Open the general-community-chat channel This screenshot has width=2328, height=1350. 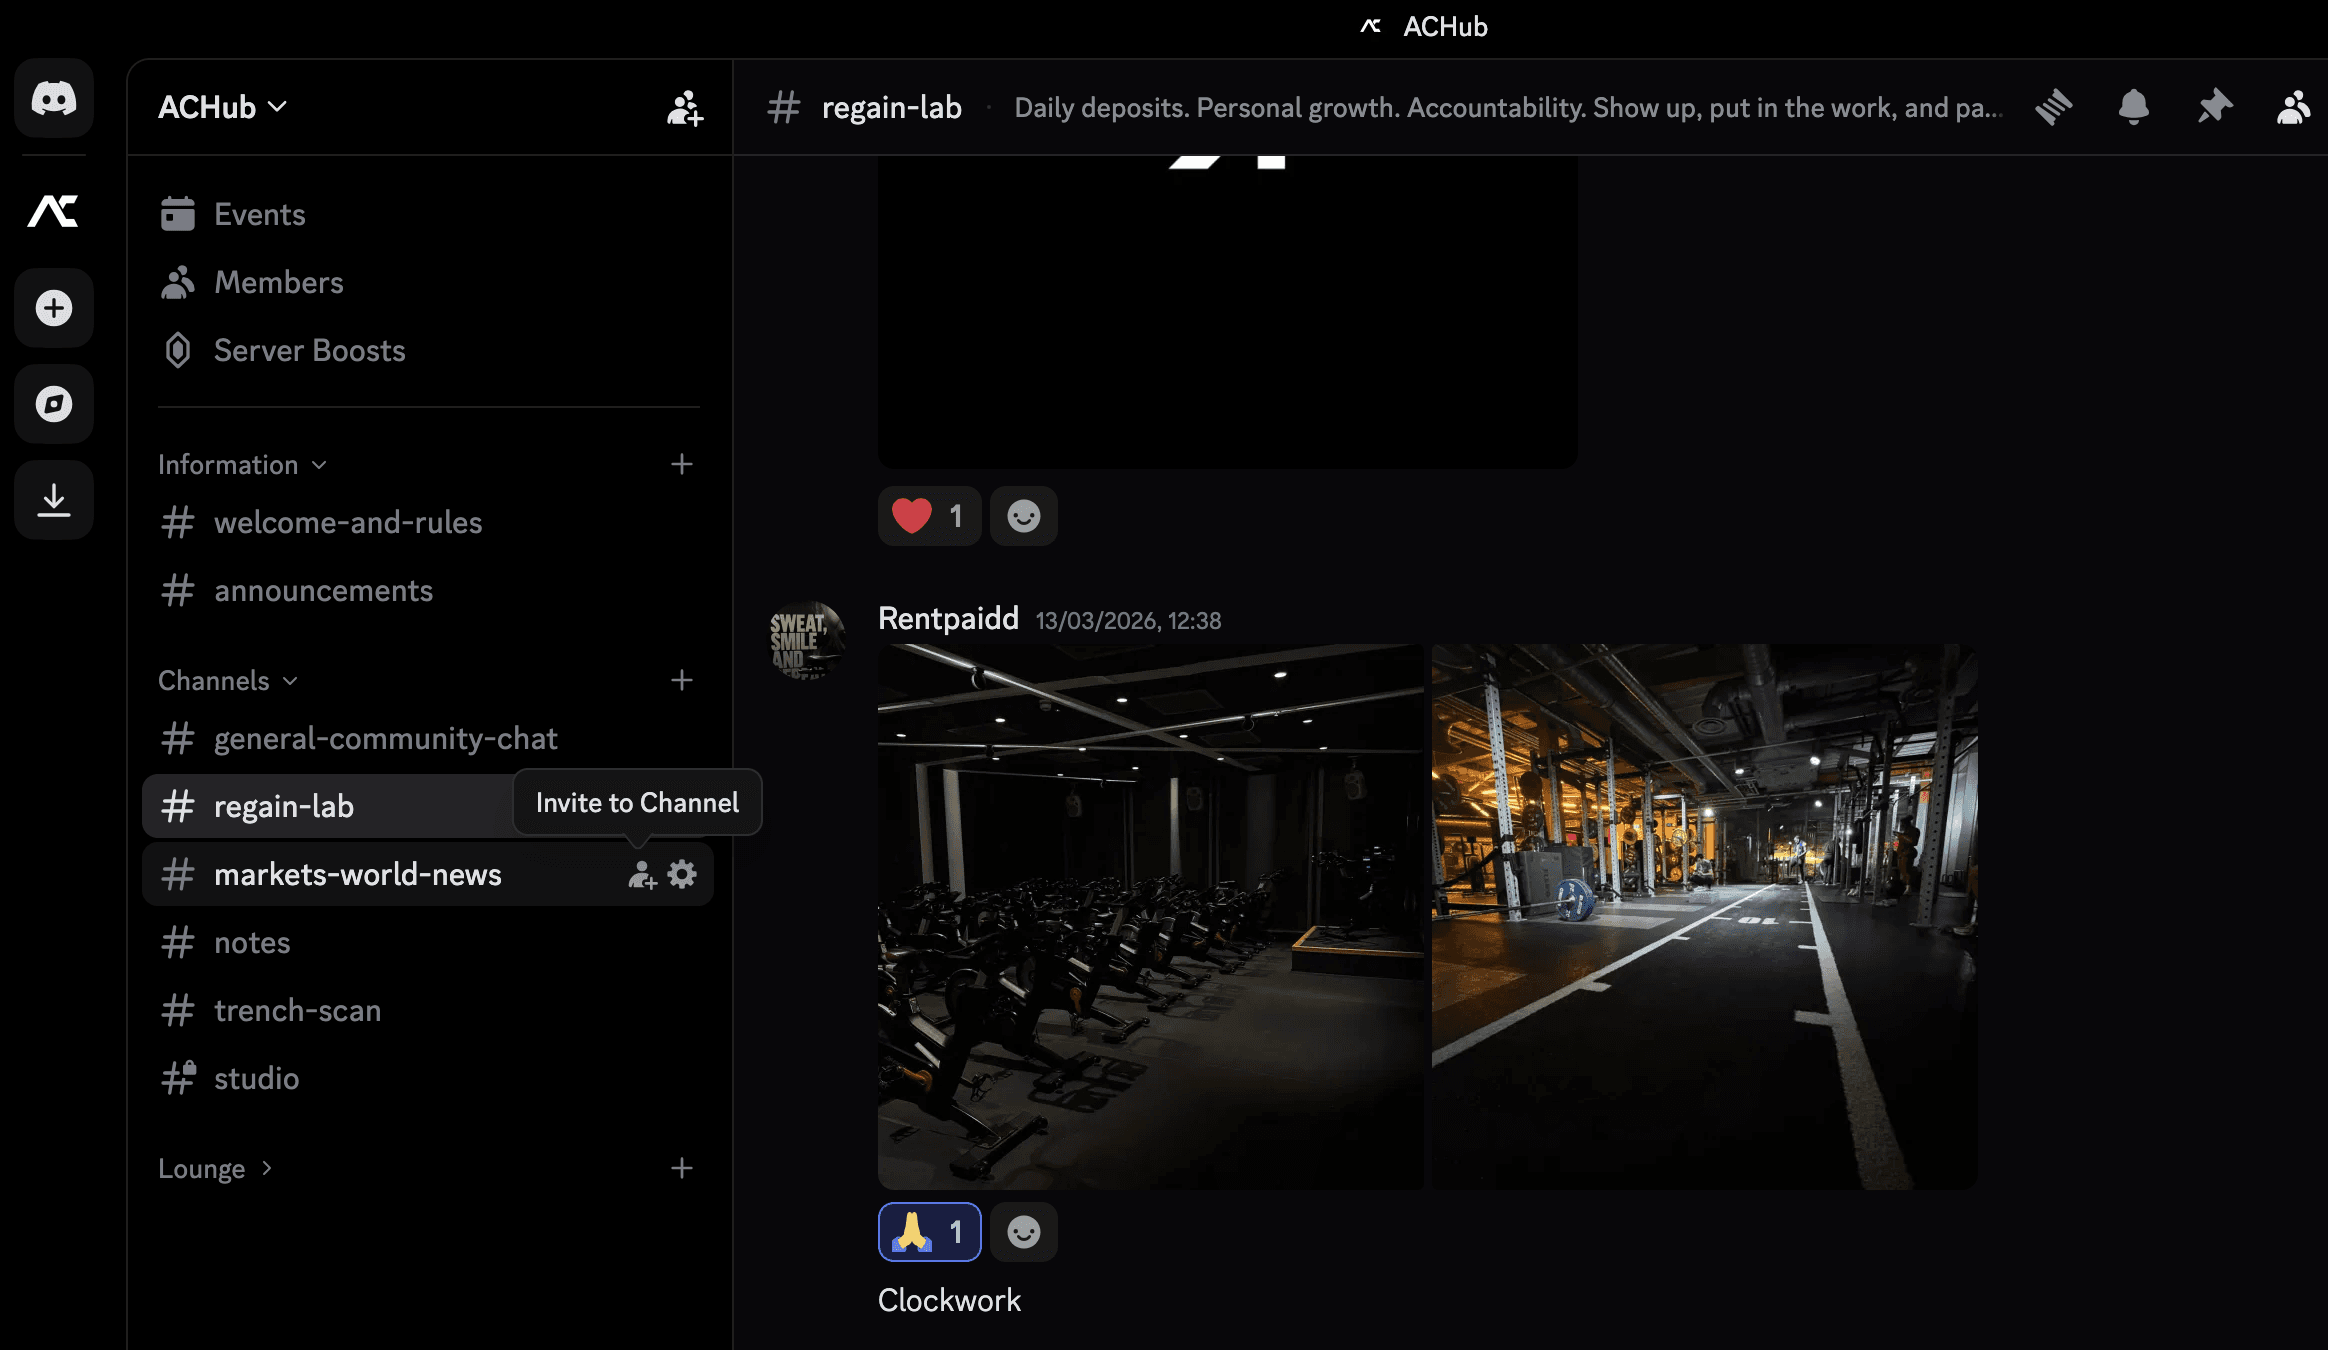click(385, 738)
